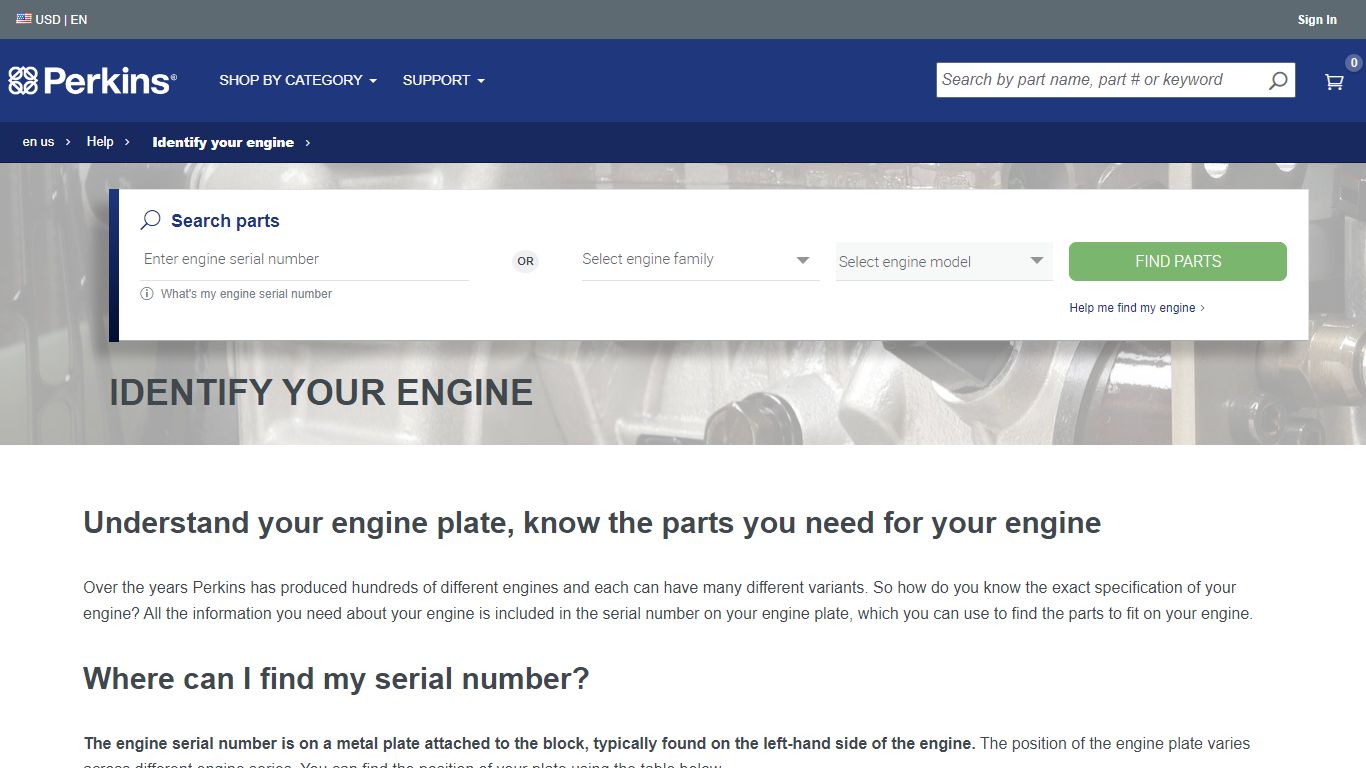This screenshot has width=1366, height=768.
Task: Focus the part name search box
Action: 1100,80
